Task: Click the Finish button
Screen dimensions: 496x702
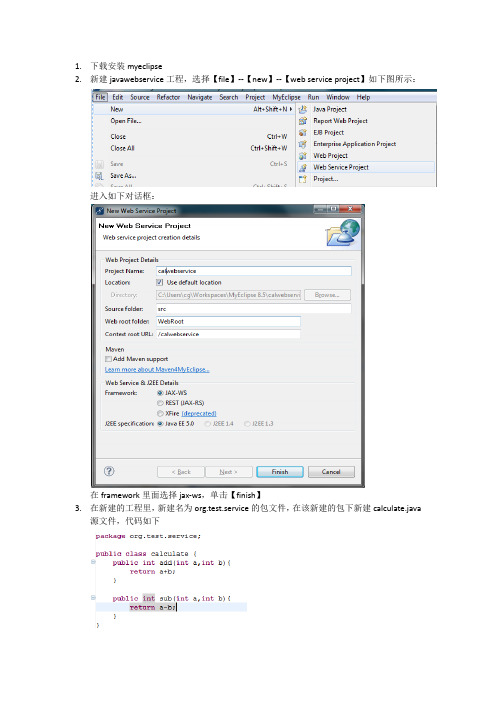Action: point(280,472)
